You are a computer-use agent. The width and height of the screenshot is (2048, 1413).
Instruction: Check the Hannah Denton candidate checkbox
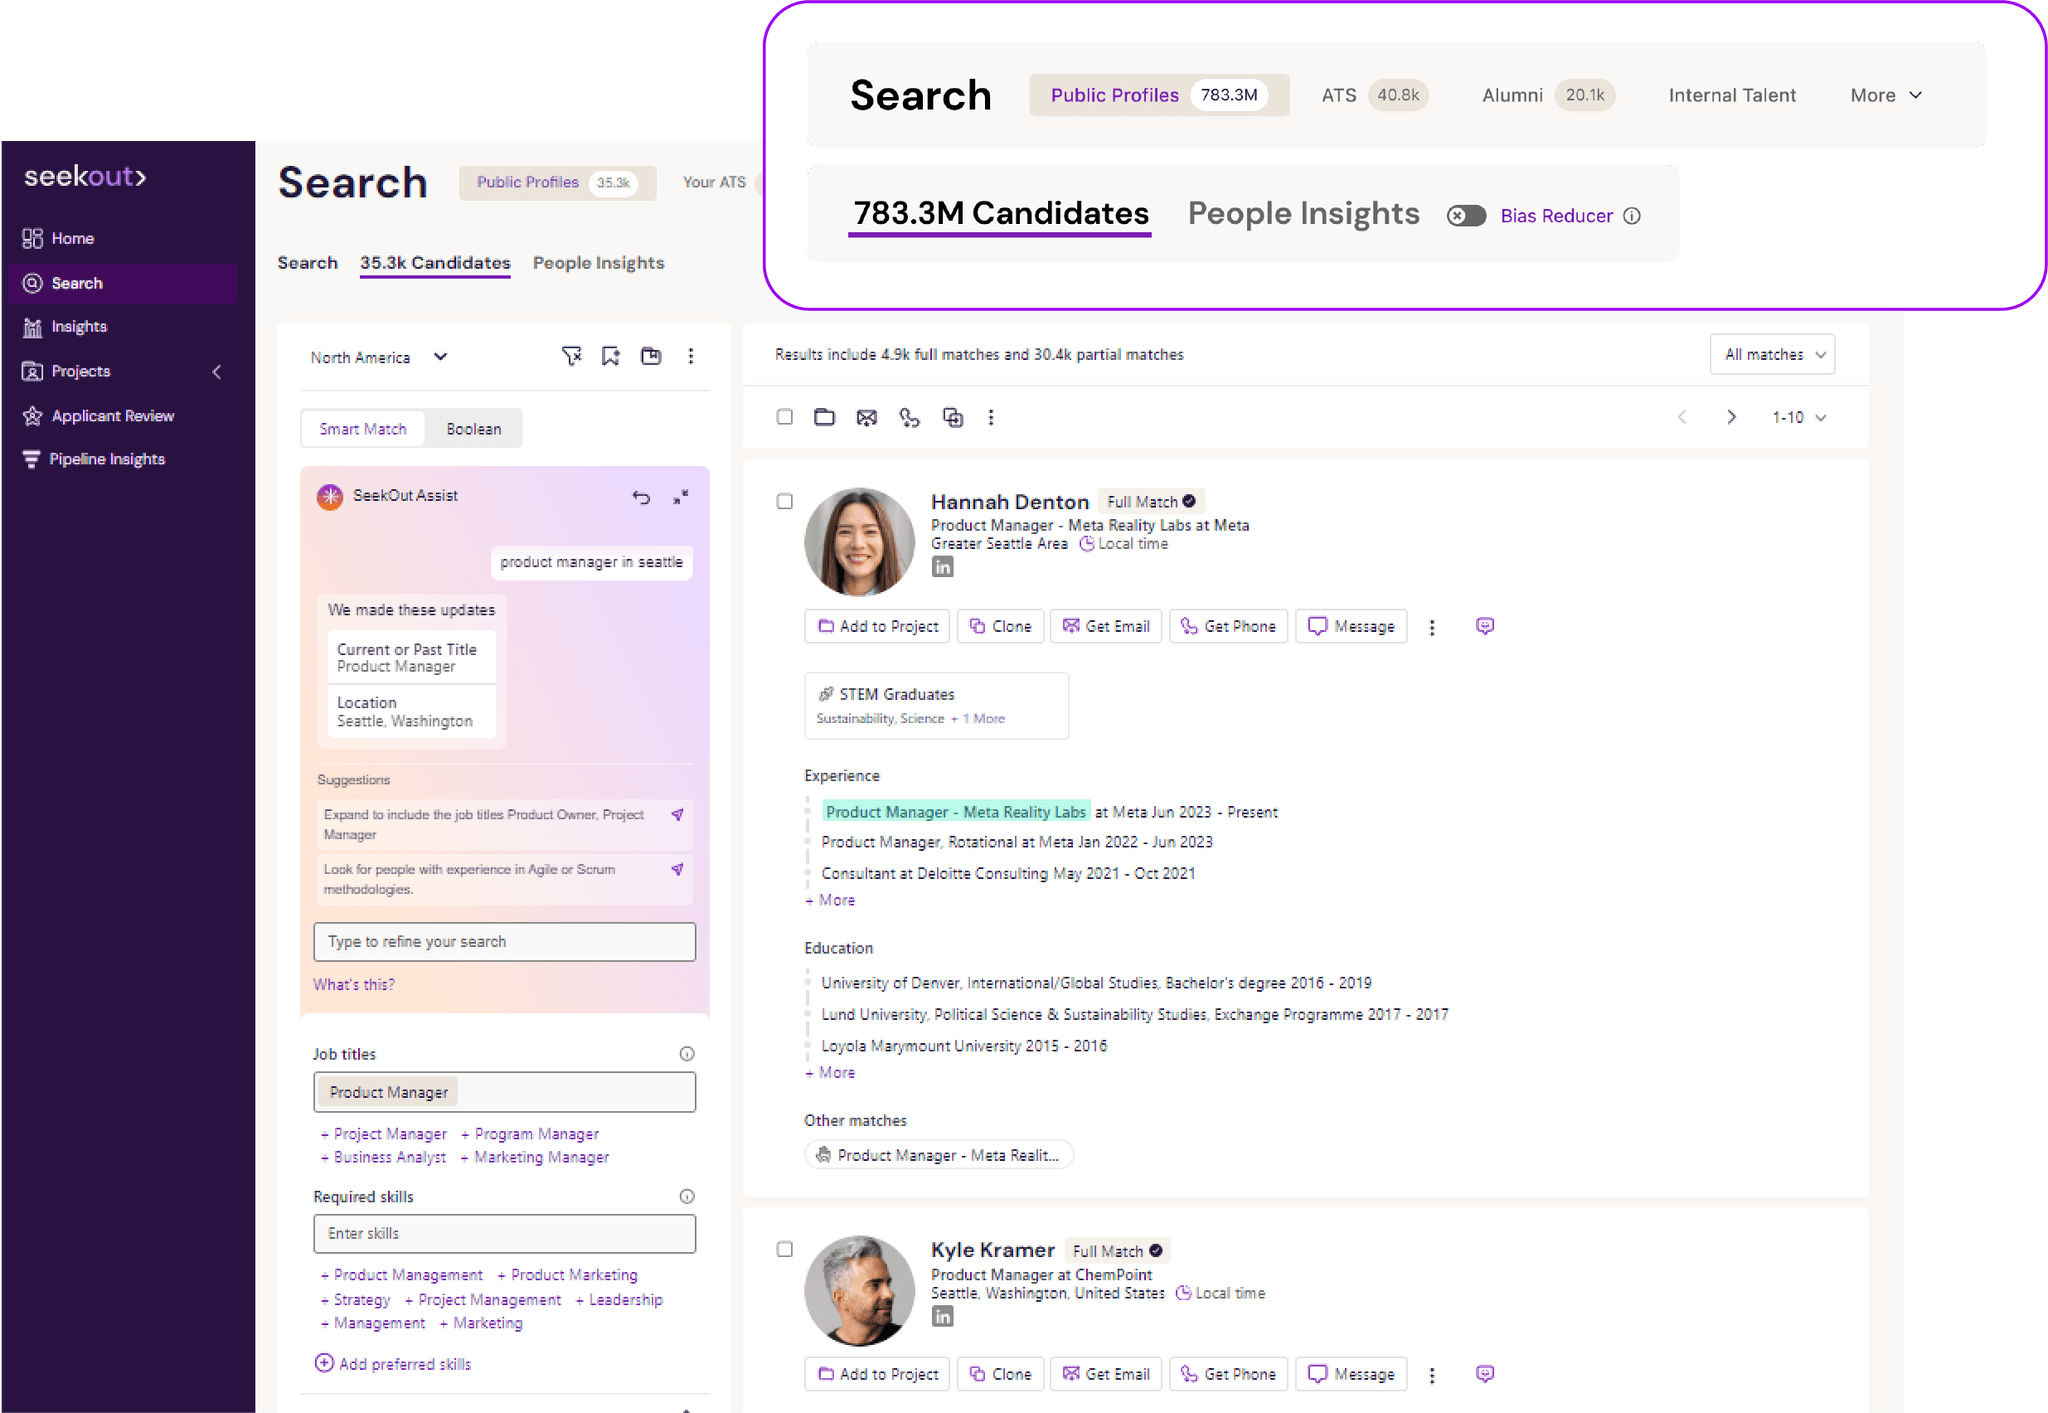click(x=785, y=501)
